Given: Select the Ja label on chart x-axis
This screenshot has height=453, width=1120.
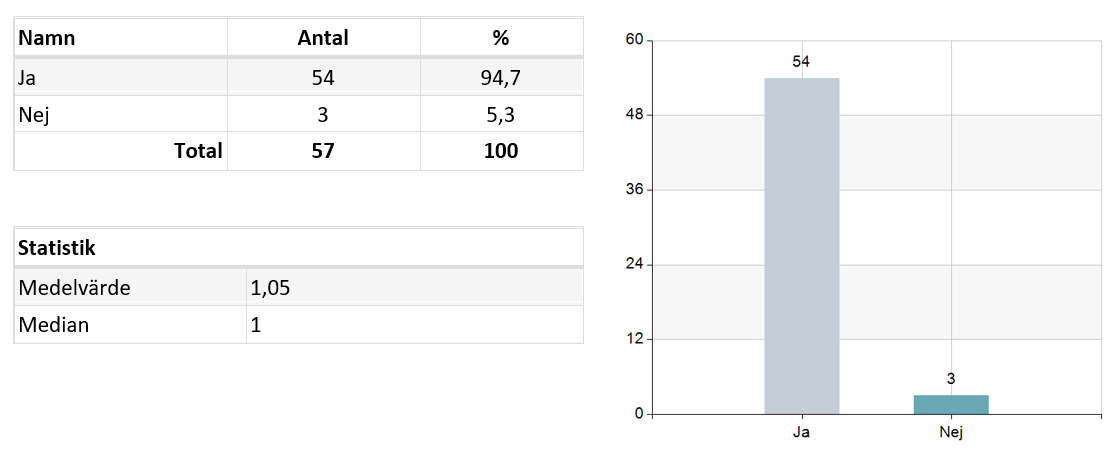Looking at the screenshot, I should point(801,433).
